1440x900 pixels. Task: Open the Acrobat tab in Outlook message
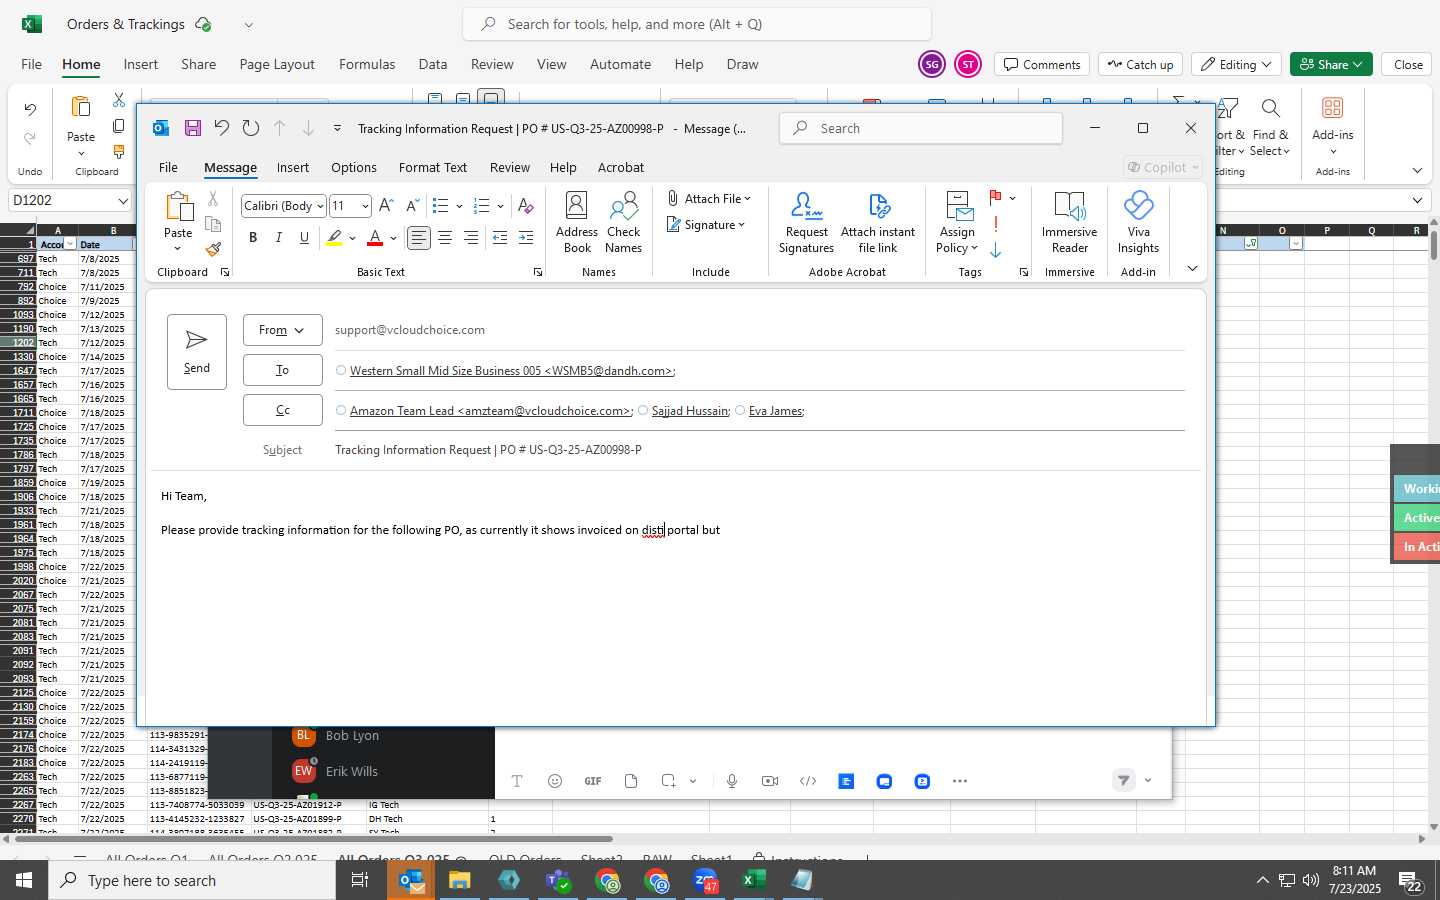pos(620,167)
